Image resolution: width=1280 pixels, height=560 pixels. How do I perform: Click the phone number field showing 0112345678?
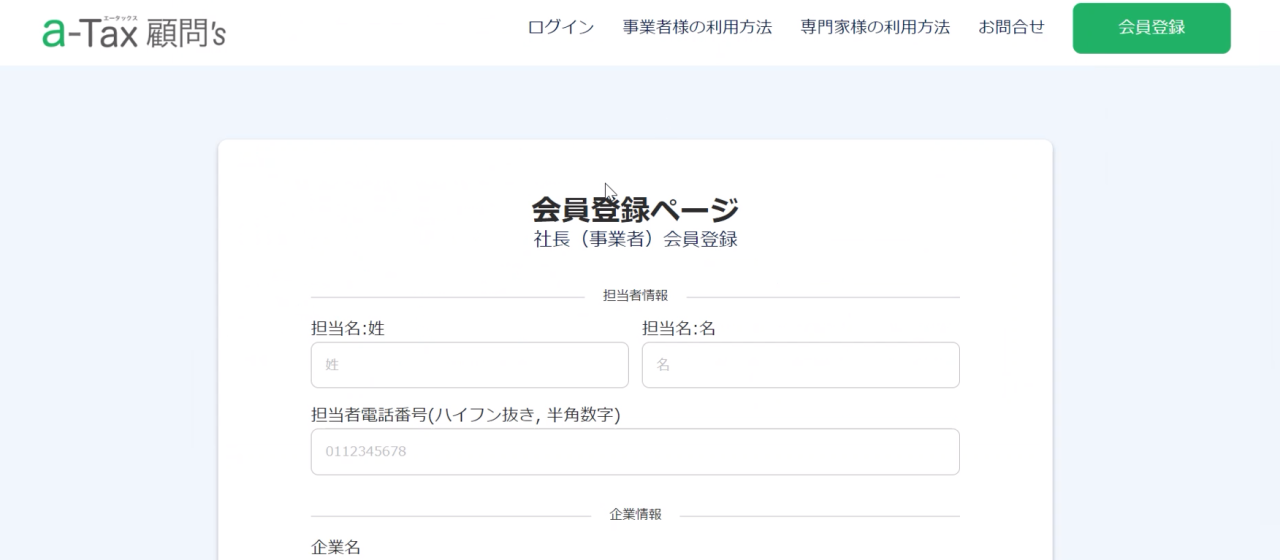pyautogui.click(x=635, y=452)
